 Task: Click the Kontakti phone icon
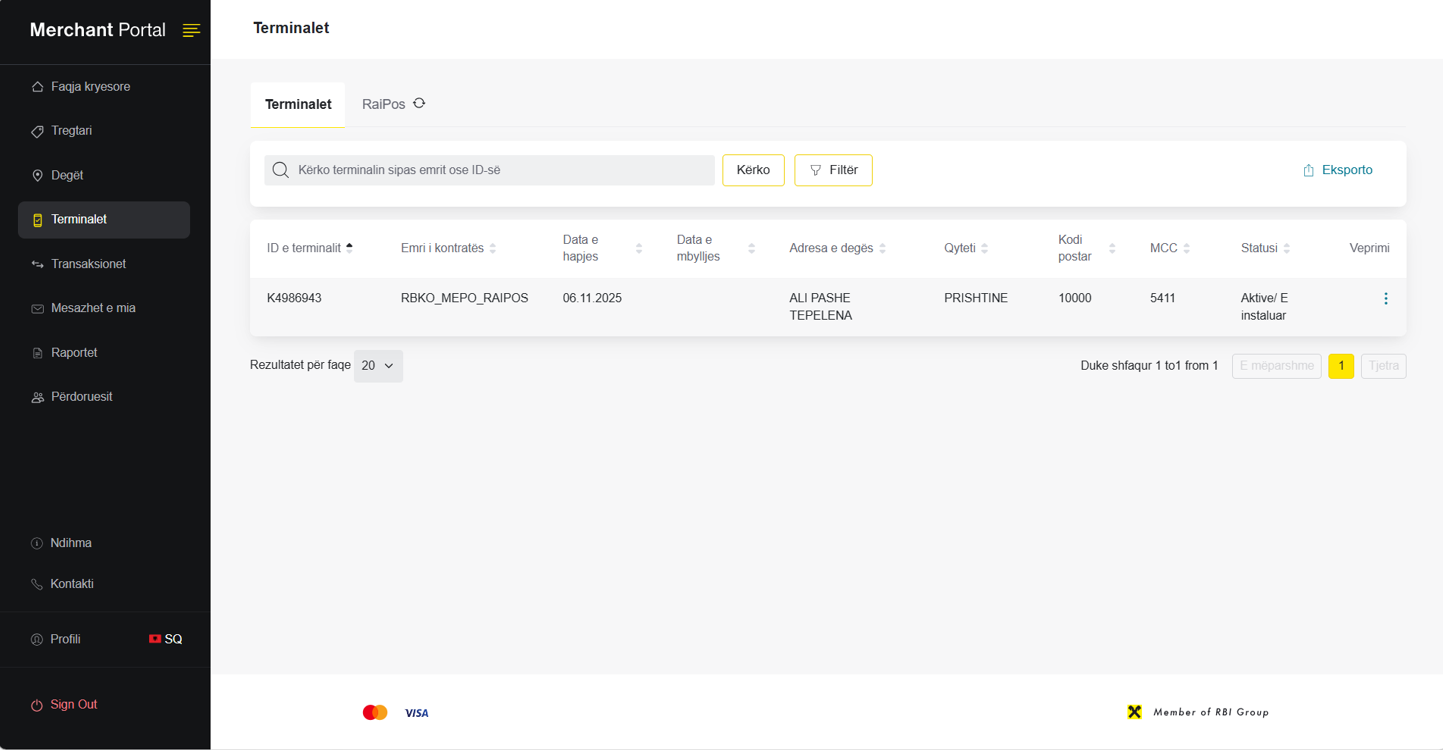(x=37, y=584)
